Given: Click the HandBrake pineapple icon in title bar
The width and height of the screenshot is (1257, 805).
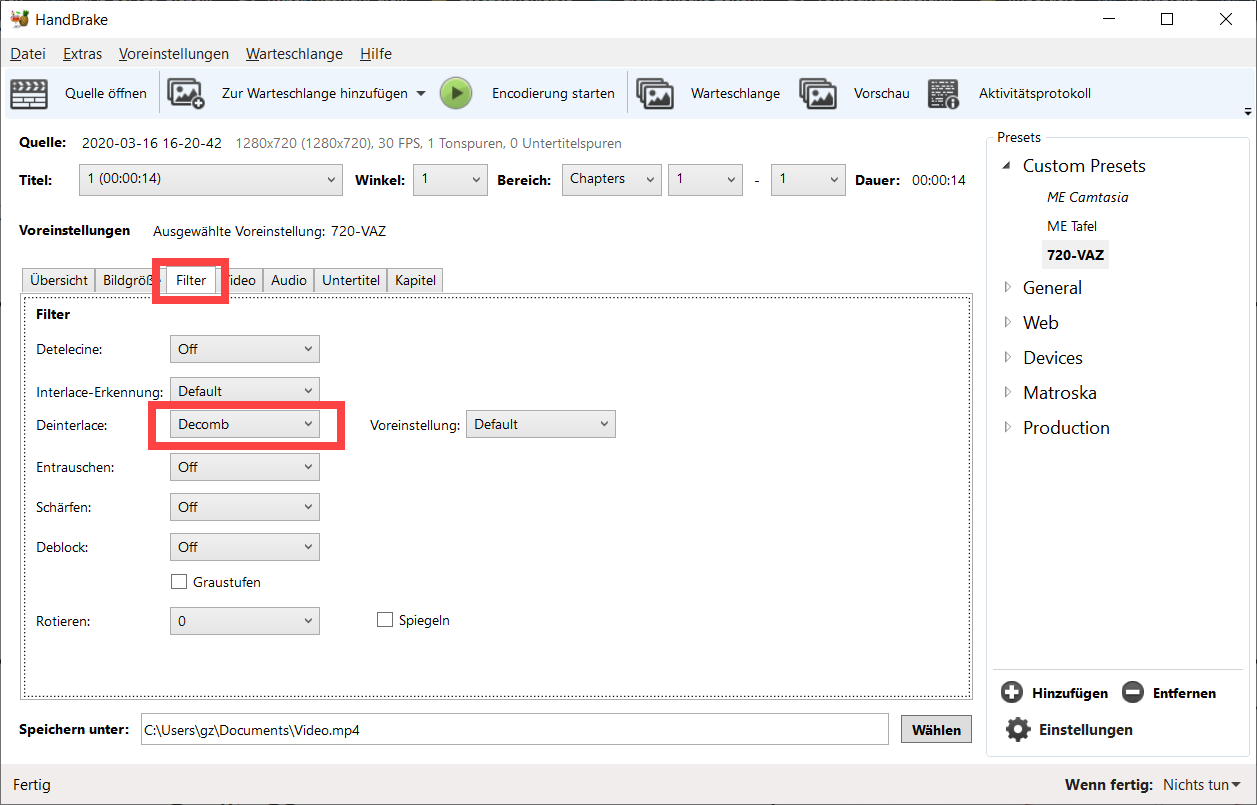Looking at the screenshot, I should pyautogui.click(x=18, y=19).
